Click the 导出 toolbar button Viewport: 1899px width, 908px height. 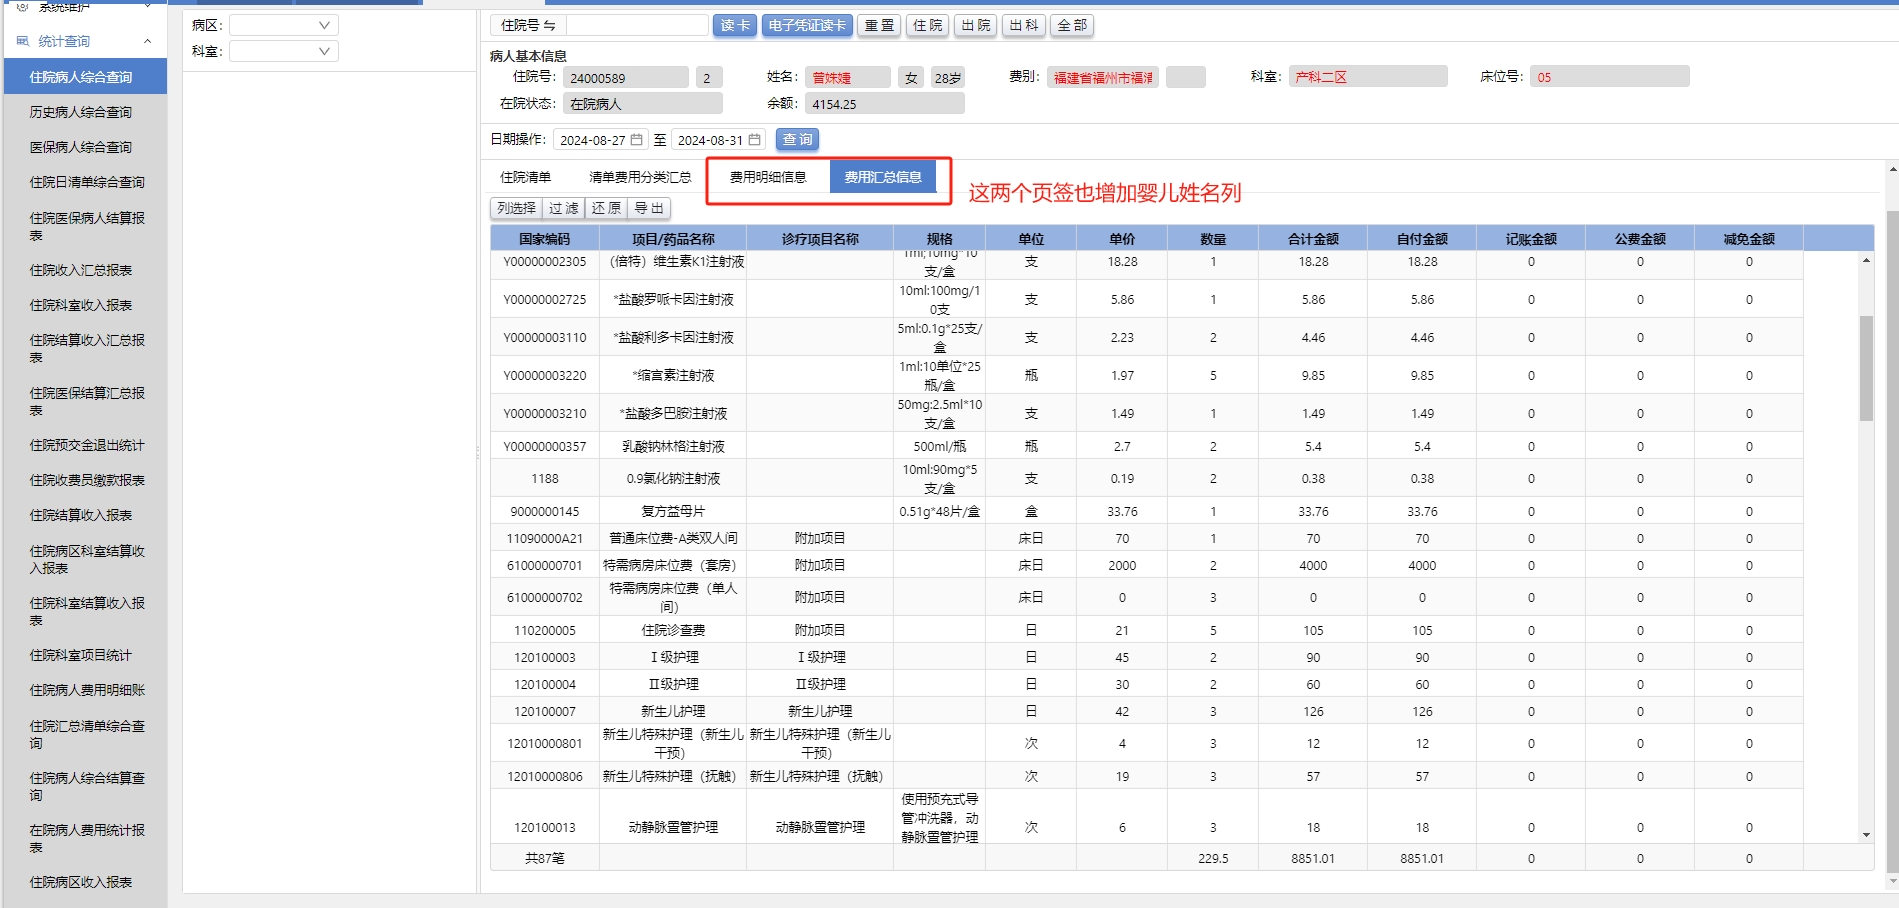pyautogui.click(x=649, y=208)
